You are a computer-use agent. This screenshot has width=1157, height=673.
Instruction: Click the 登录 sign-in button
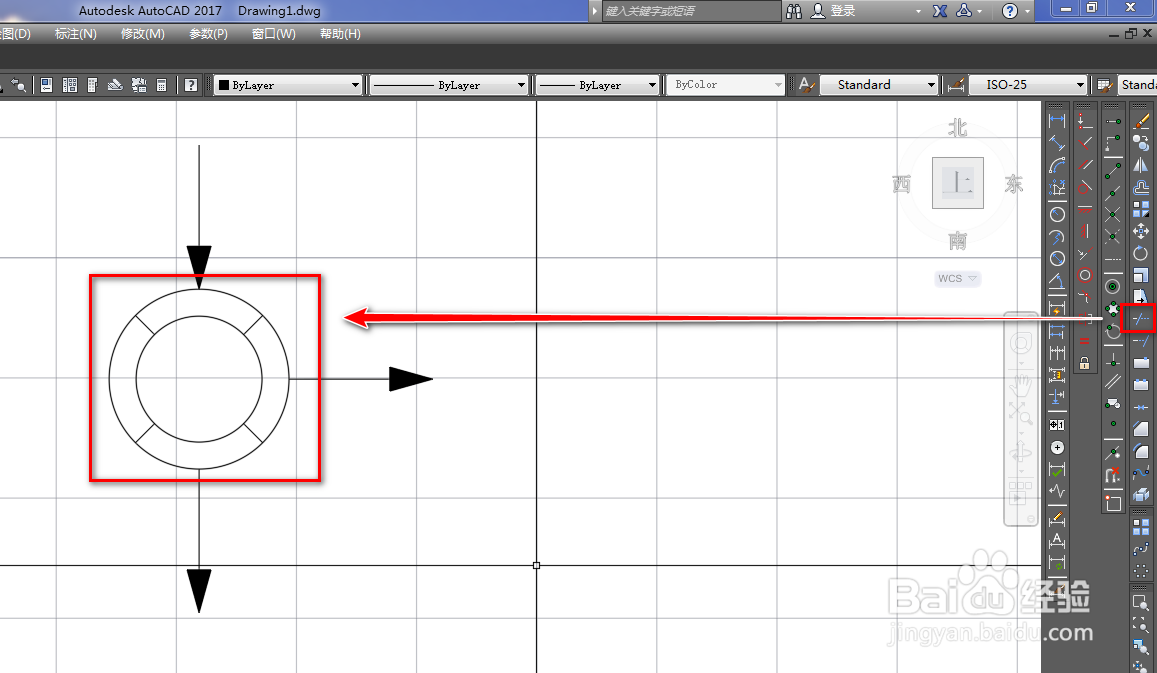click(834, 11)
